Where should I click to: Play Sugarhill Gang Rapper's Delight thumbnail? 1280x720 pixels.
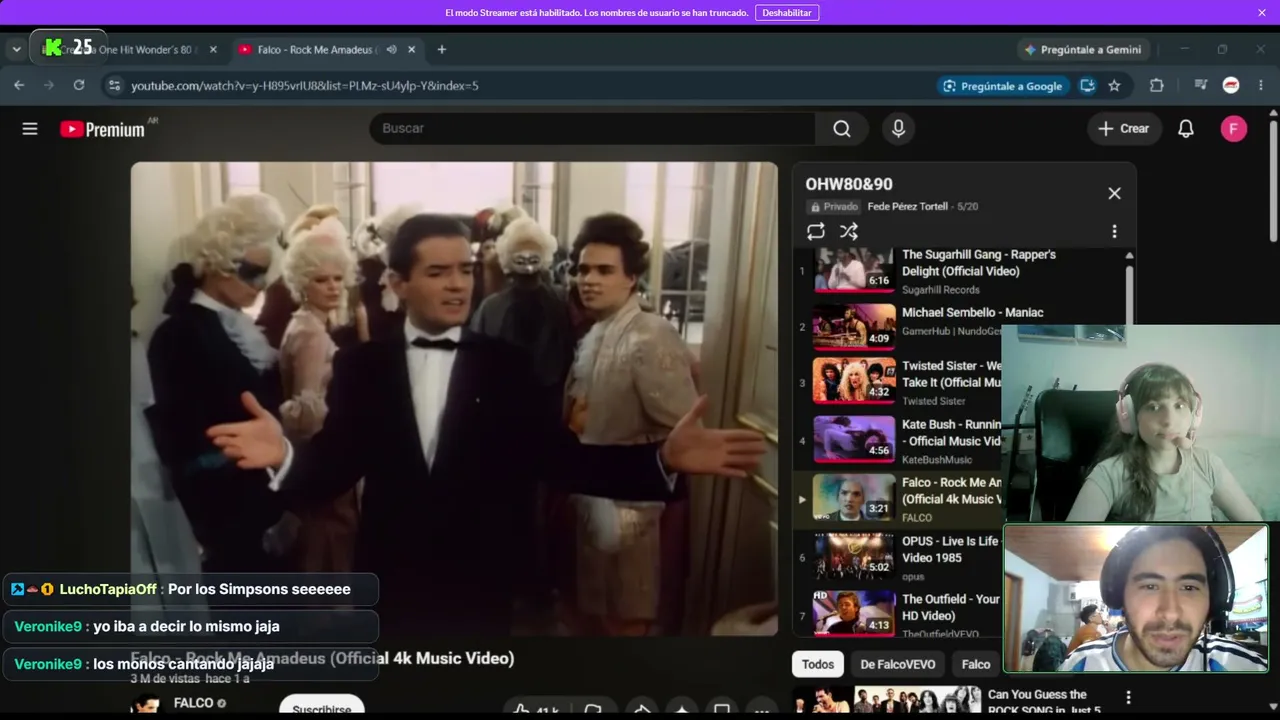click(x=854, y=270)
